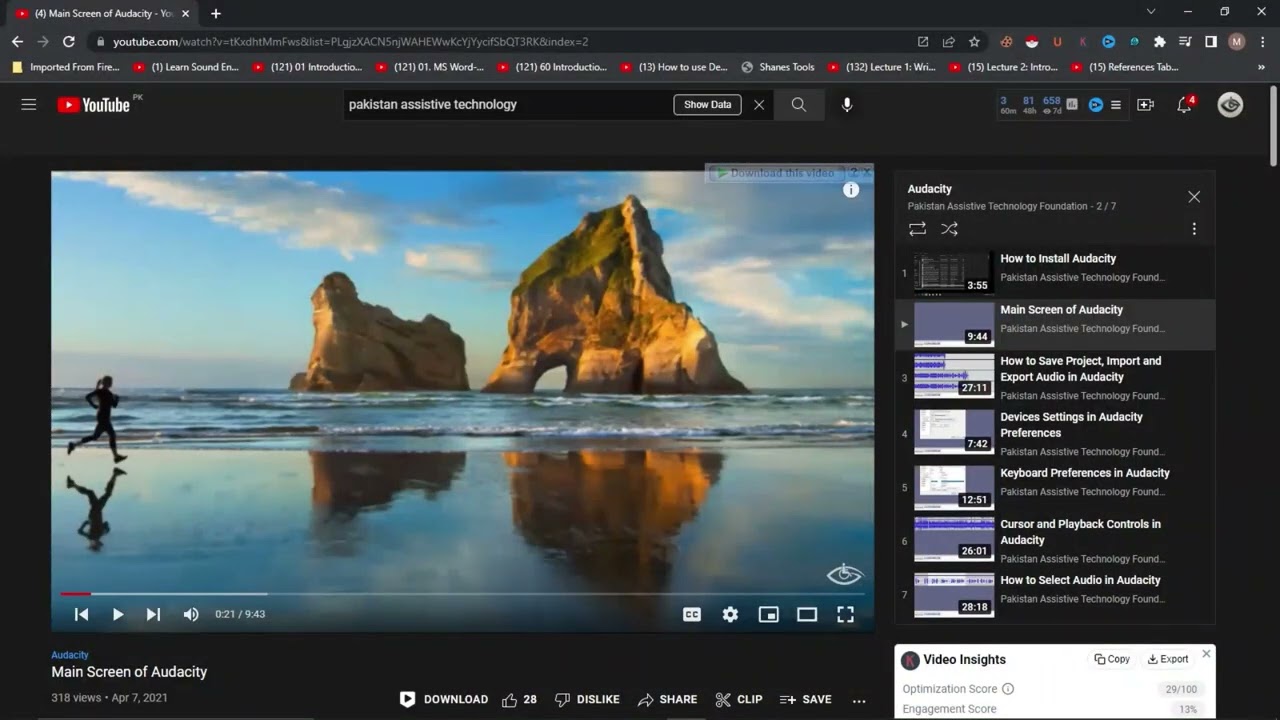Enter fullscreen mode

coord(845,614)
